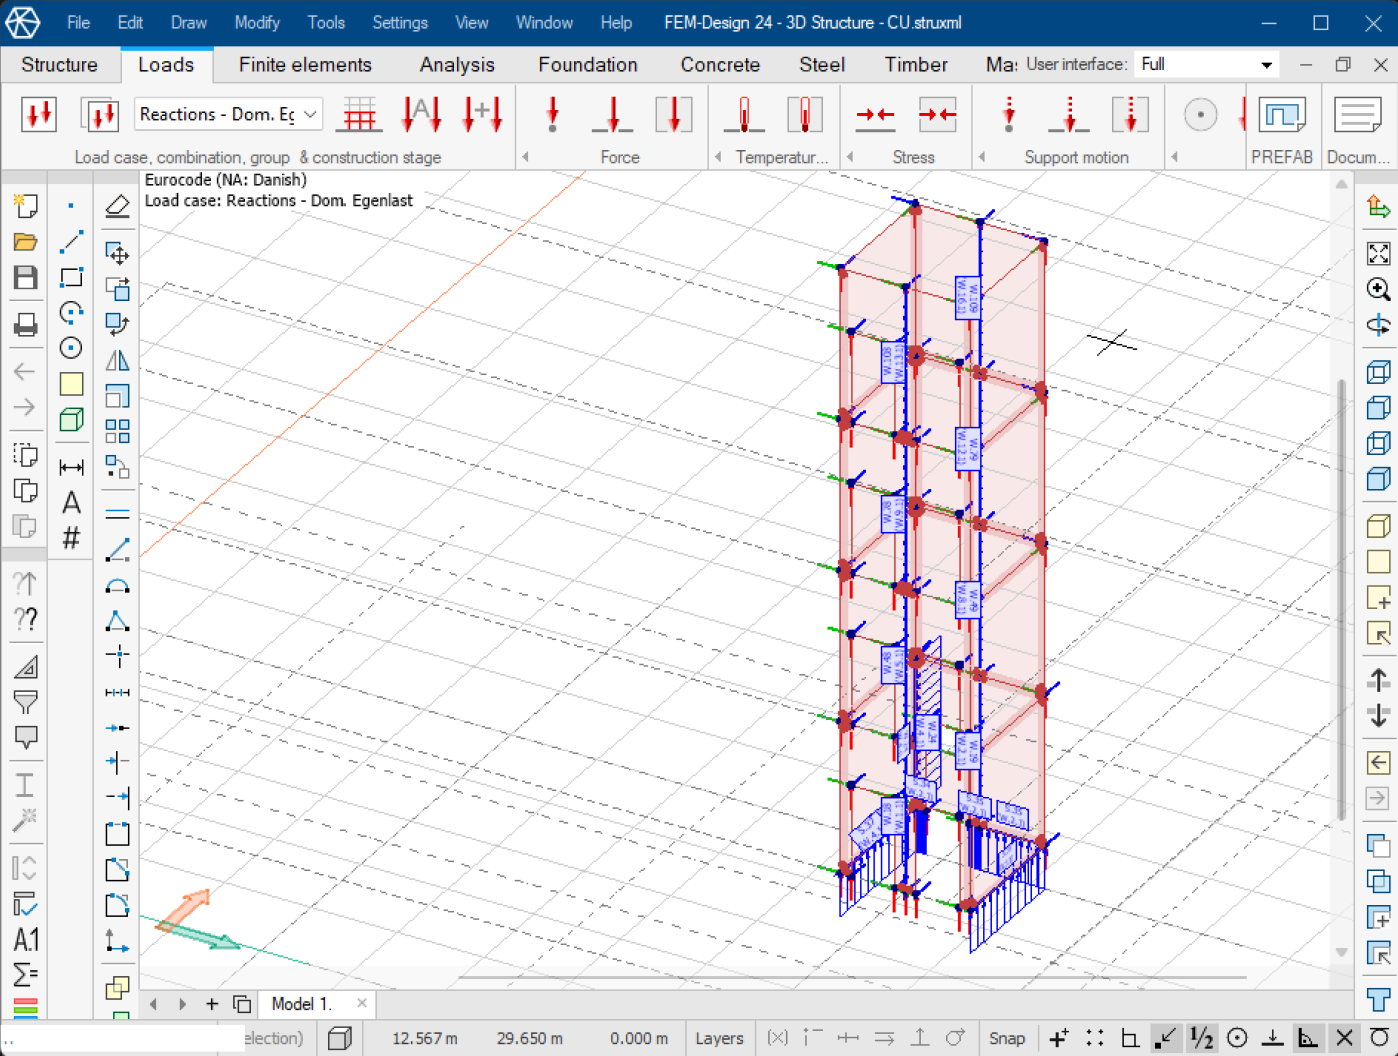Open the filter funnel tool
This screenshot has height=1056, width=1398.
click(25, 701)
